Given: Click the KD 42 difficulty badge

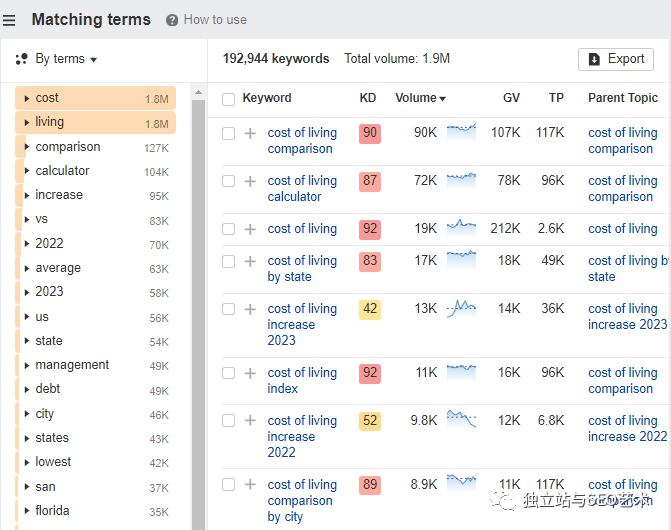Looking at the screenshot, I should coord(370,309).
